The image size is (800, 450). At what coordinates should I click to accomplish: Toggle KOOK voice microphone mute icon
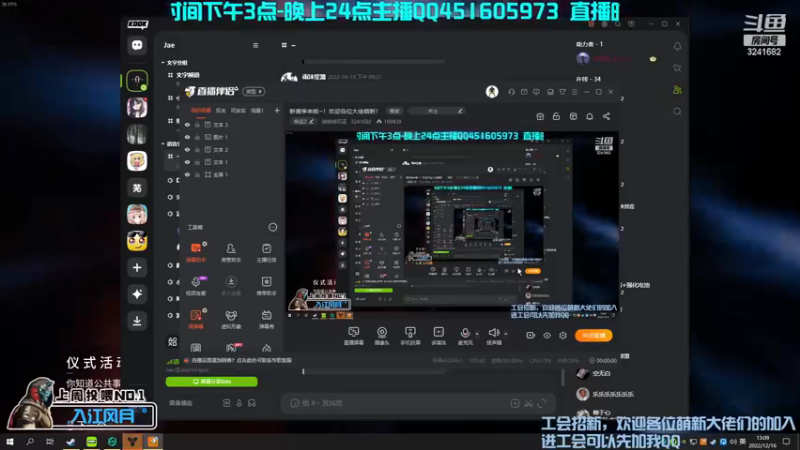click(239, 403)
